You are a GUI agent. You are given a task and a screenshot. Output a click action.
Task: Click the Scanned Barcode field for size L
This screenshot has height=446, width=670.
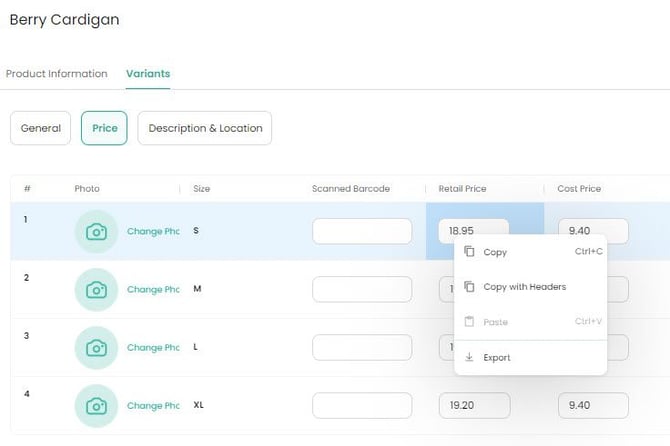click(362, 348)
